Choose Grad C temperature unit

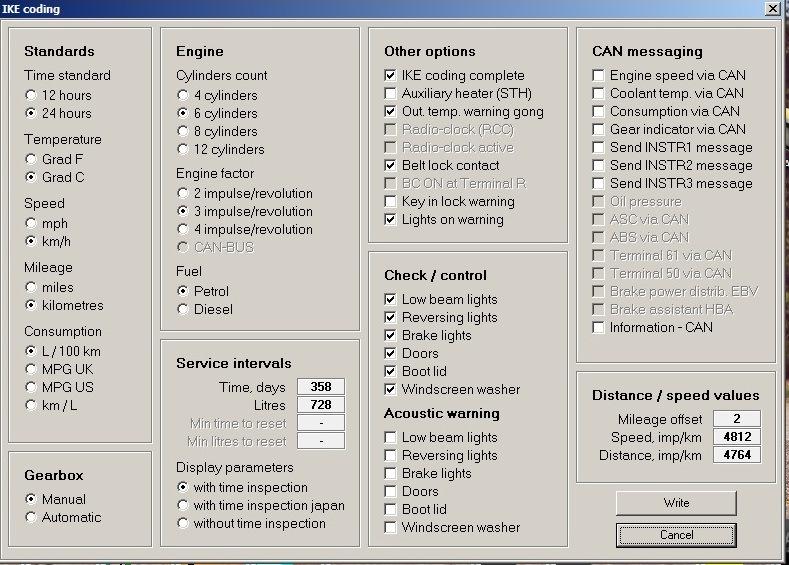[x=31, y=177]
